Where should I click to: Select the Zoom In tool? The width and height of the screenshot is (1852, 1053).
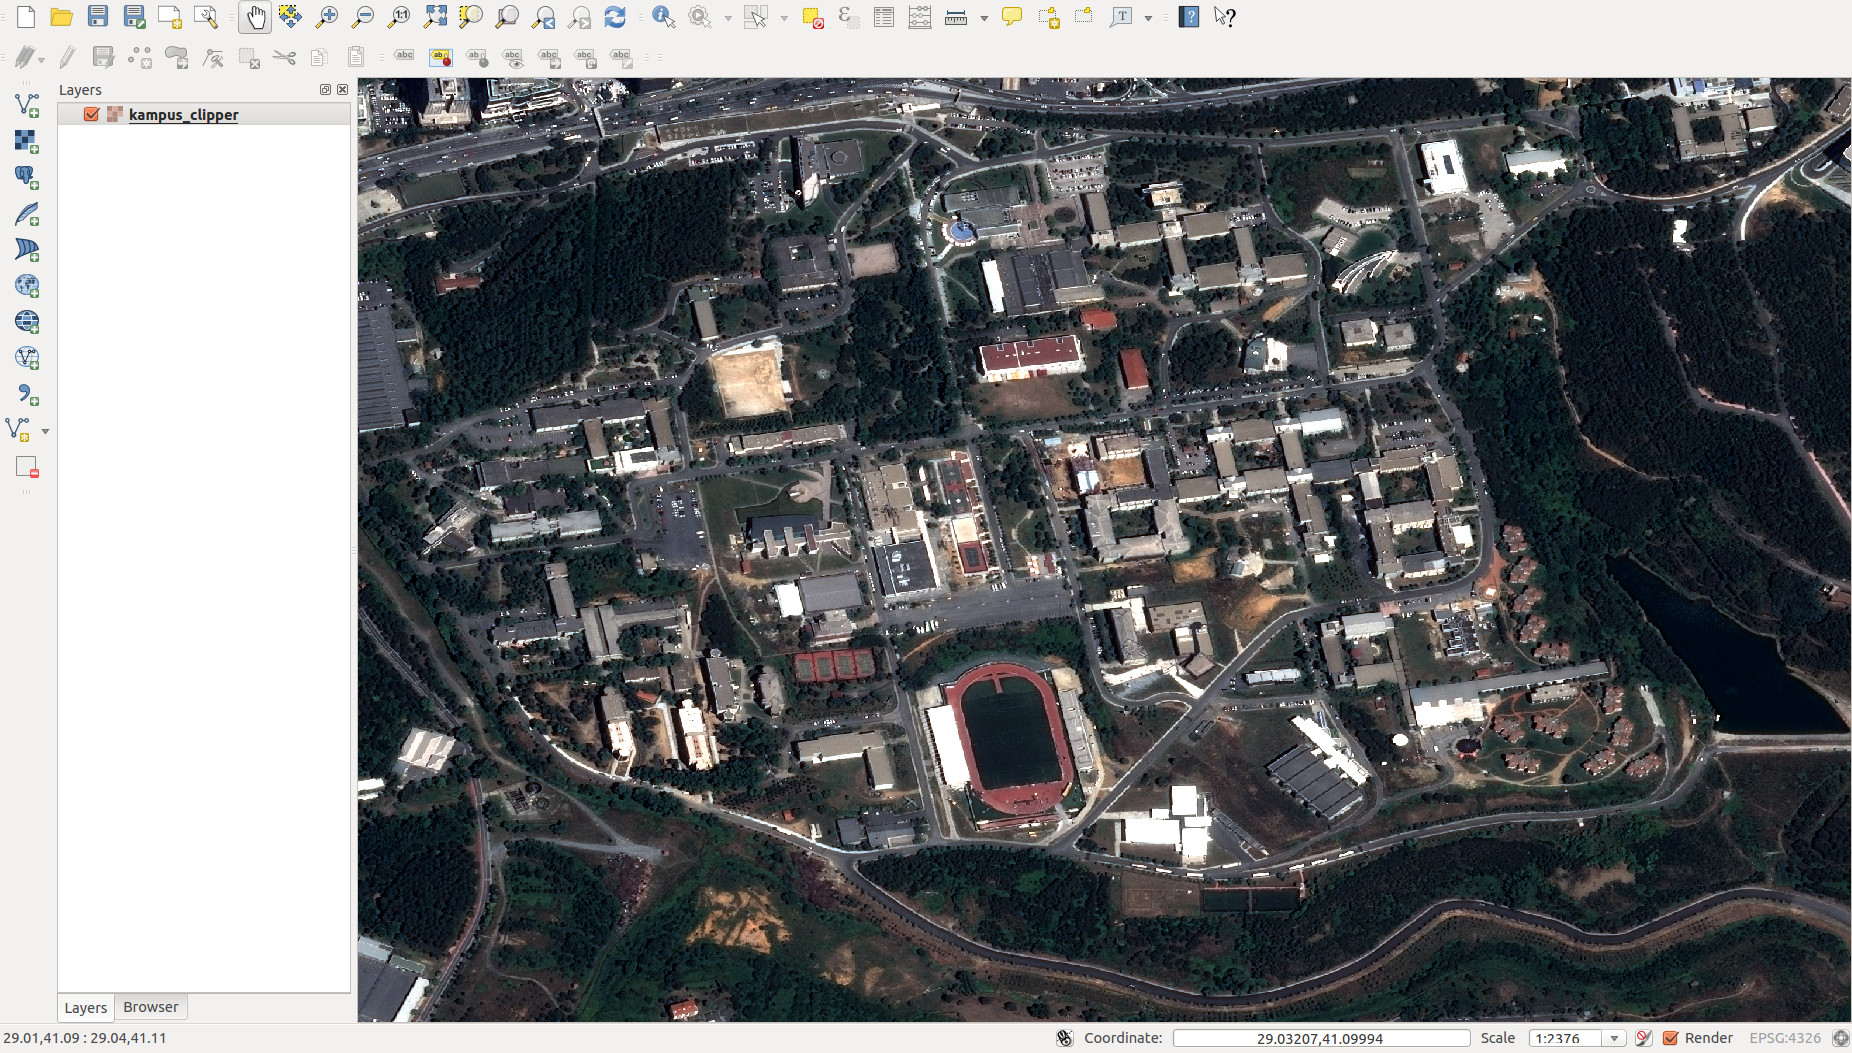point(327,17)
